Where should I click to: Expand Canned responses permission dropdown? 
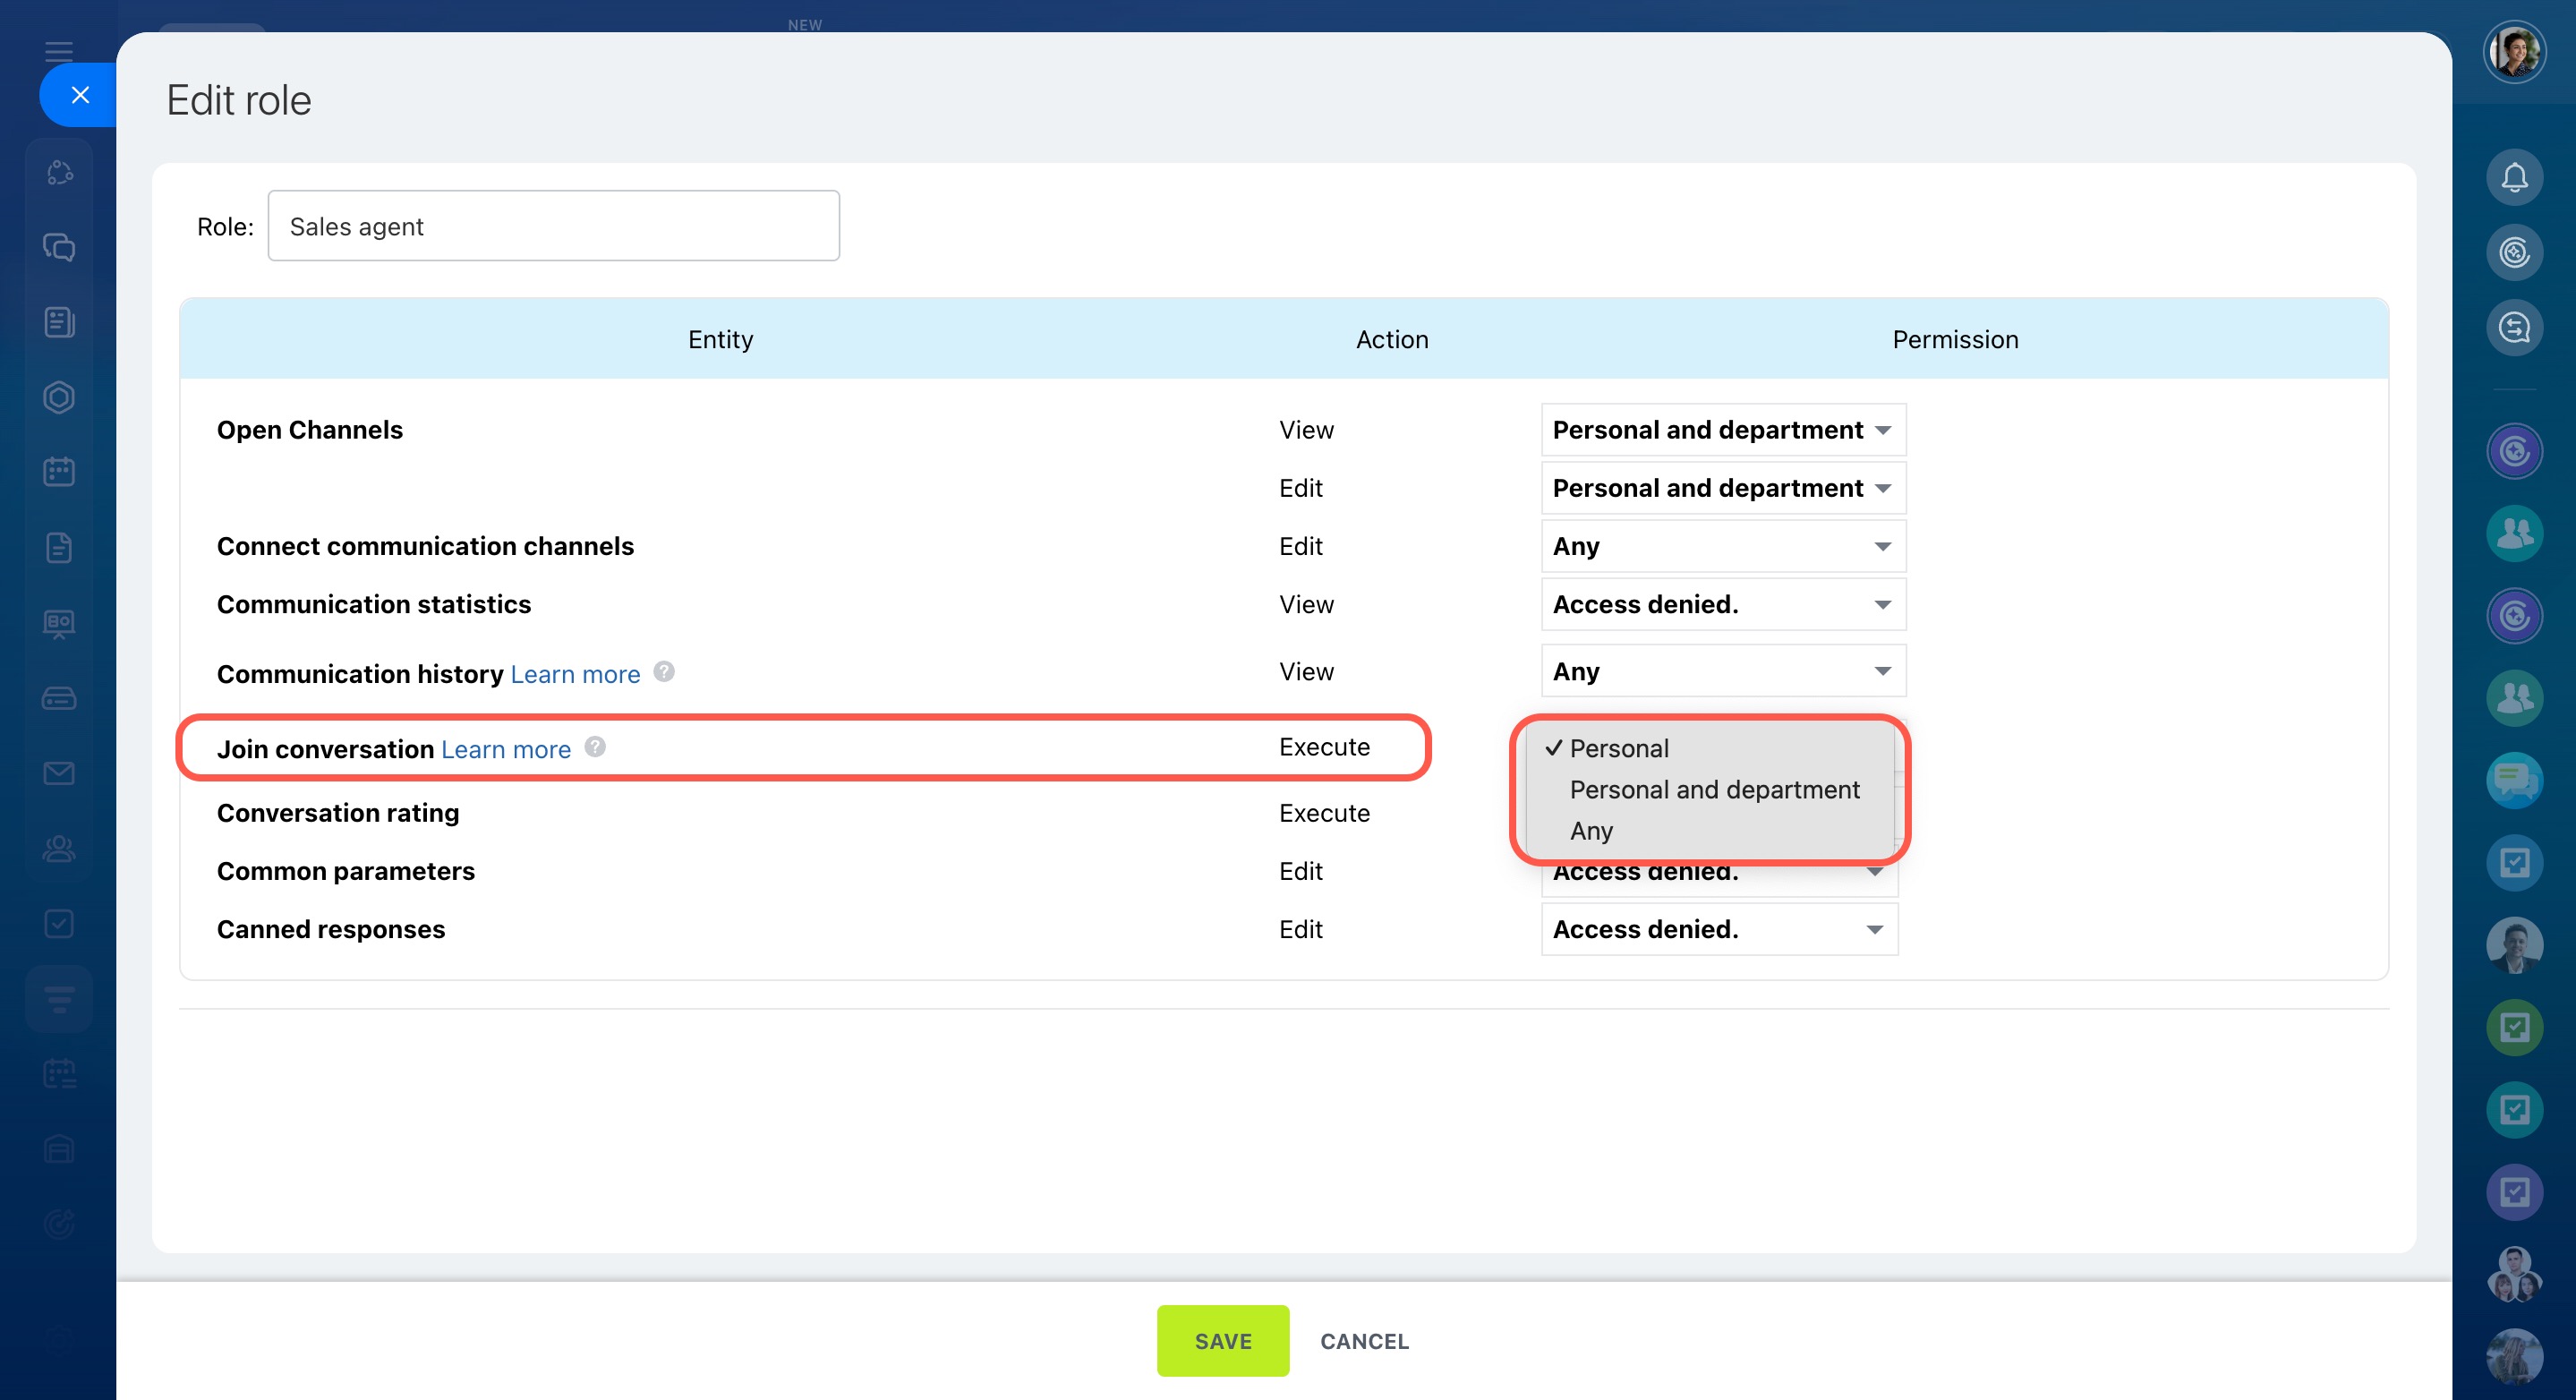pos(1718,929)
